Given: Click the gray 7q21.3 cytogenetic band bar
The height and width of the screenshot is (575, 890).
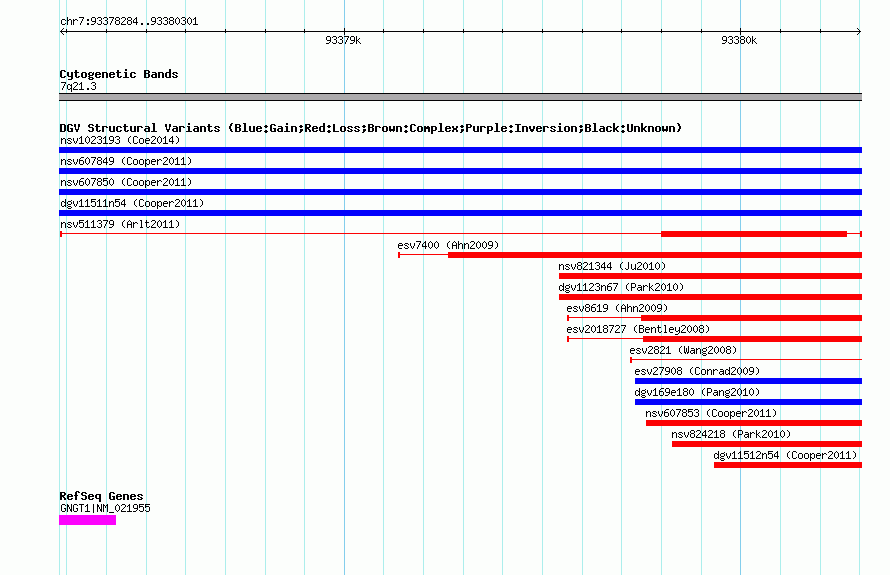Looking at the screenshot, I should [x=460, y=97].
